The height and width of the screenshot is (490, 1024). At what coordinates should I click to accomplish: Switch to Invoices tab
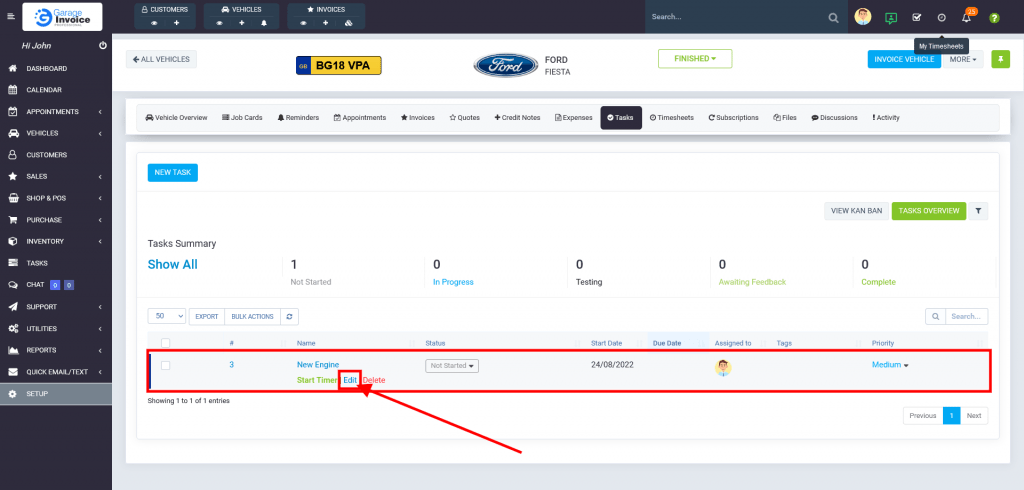(418, 118)
